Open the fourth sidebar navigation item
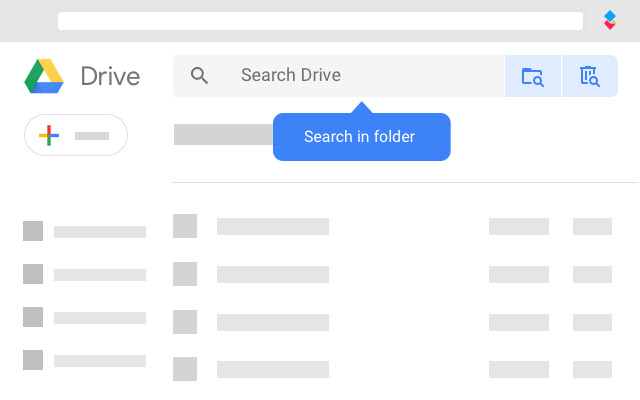The height and width of the screenshot is (400, 640). pyautogui.click(x=84, y=360)
